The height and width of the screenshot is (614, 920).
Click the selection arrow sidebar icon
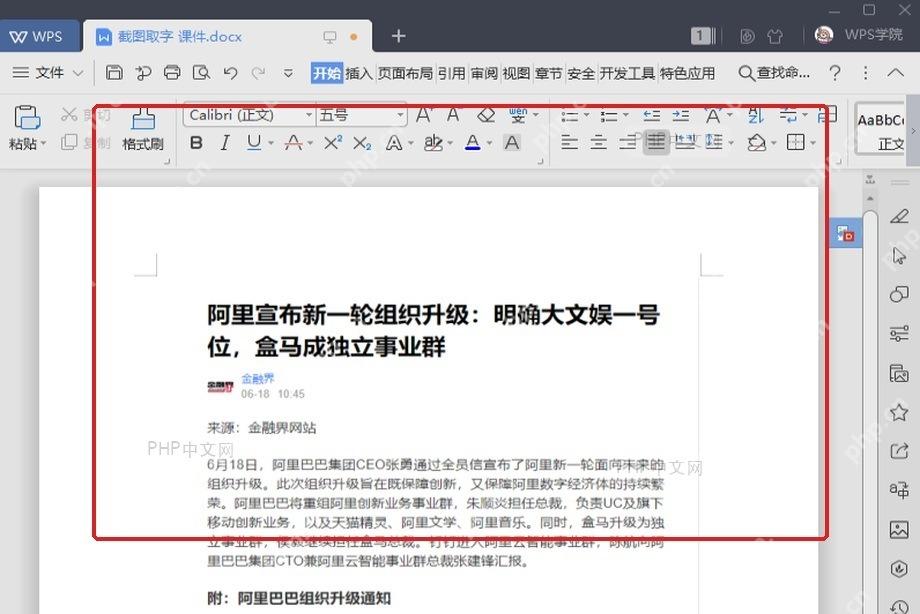tap(899, 255)
